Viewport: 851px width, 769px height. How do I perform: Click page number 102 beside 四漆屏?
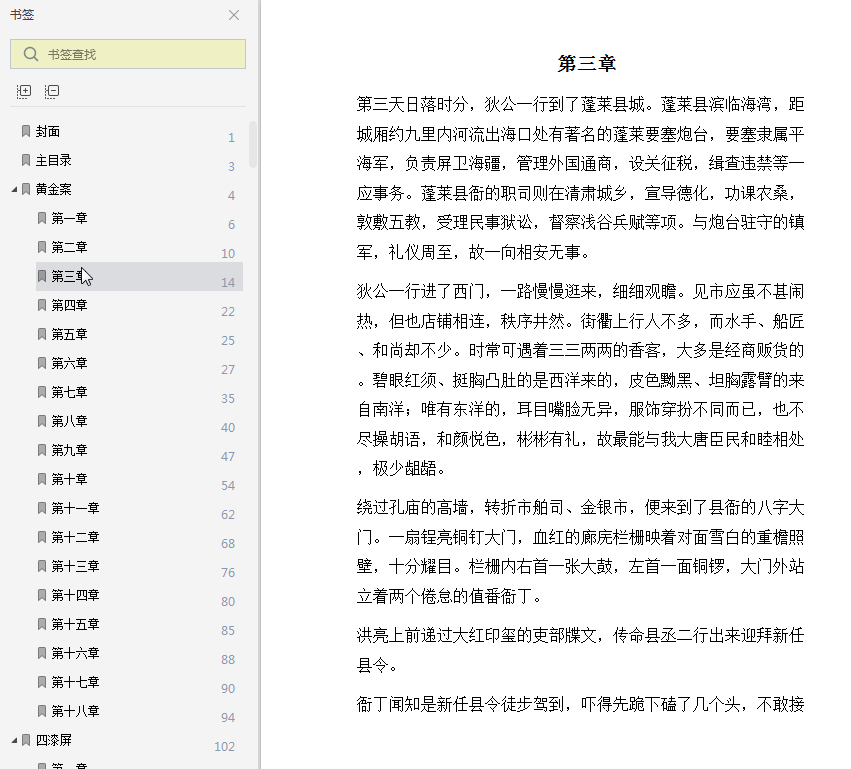(x=225, y=747)
